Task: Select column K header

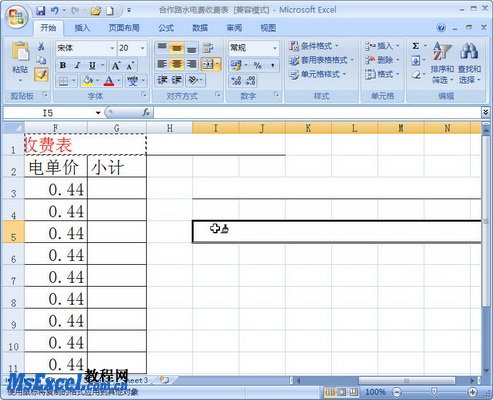Action: coord(308,128)
